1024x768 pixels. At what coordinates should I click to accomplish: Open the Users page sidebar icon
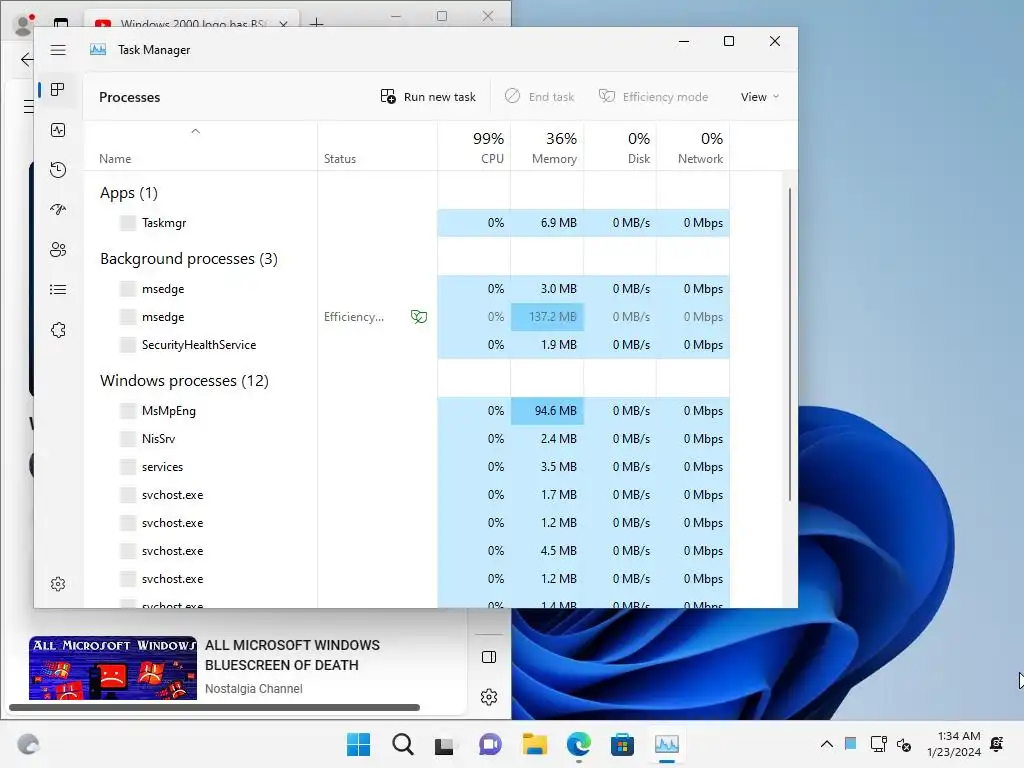(58, 249)
